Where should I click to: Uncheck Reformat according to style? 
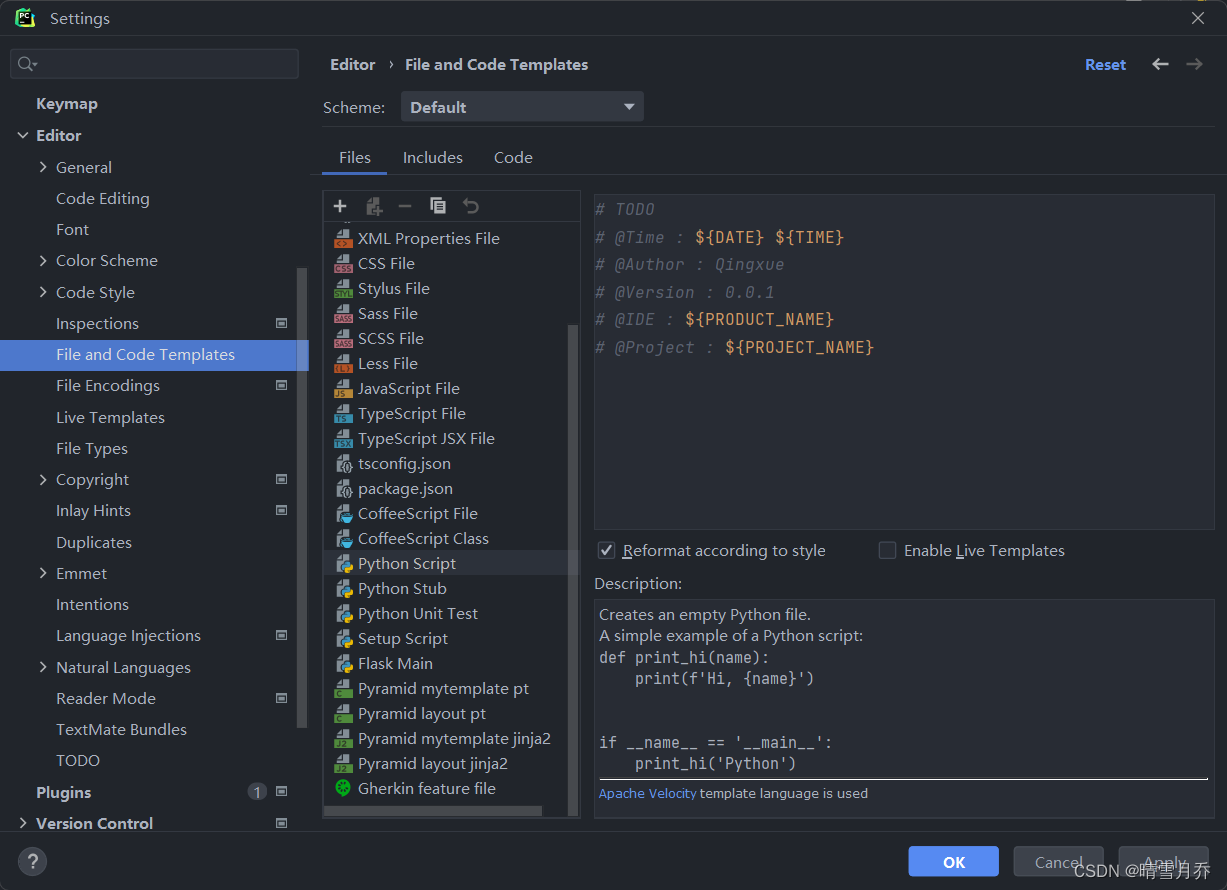click(x=606, y=550)
